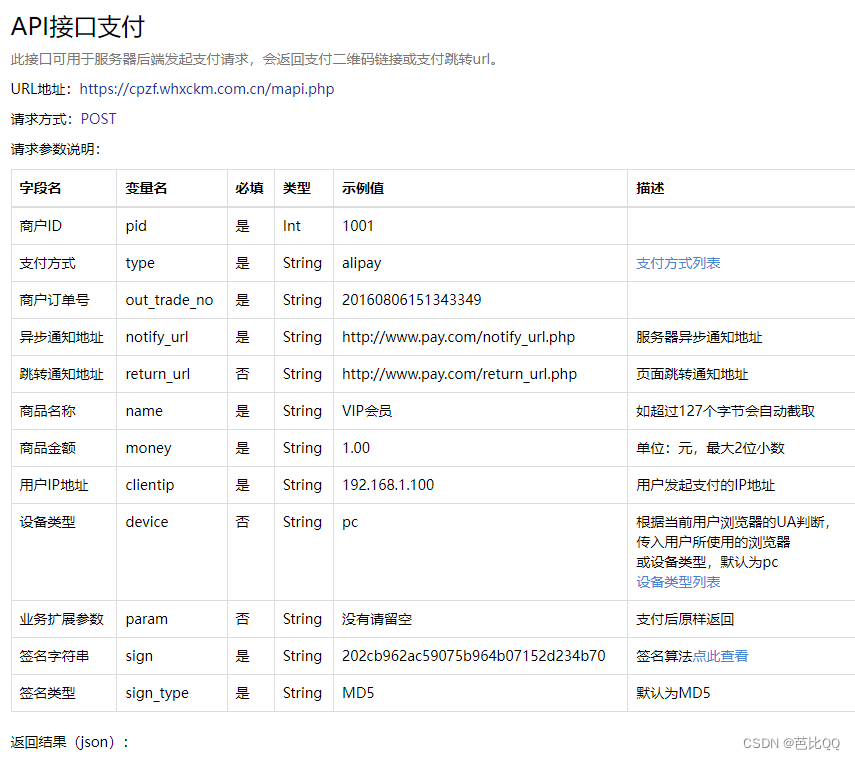Open the 支付方式列表 link
Screen dimensions: 855x760
[x=678, y=263]
